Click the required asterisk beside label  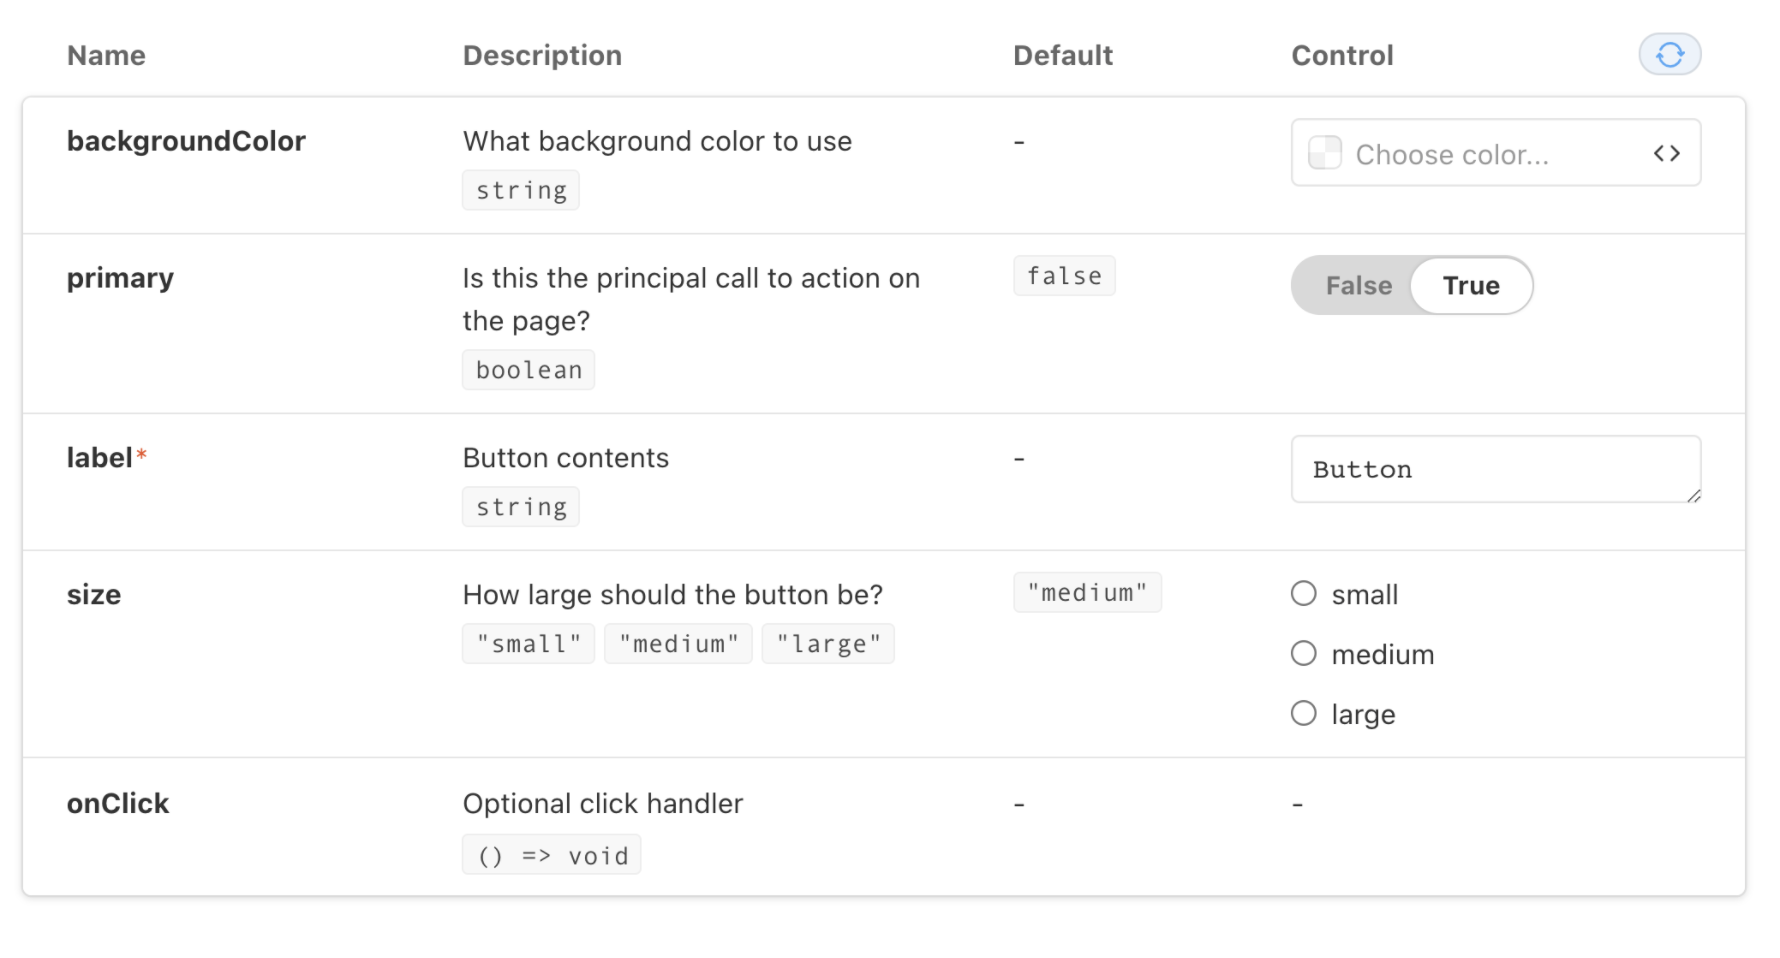[142, 455]
